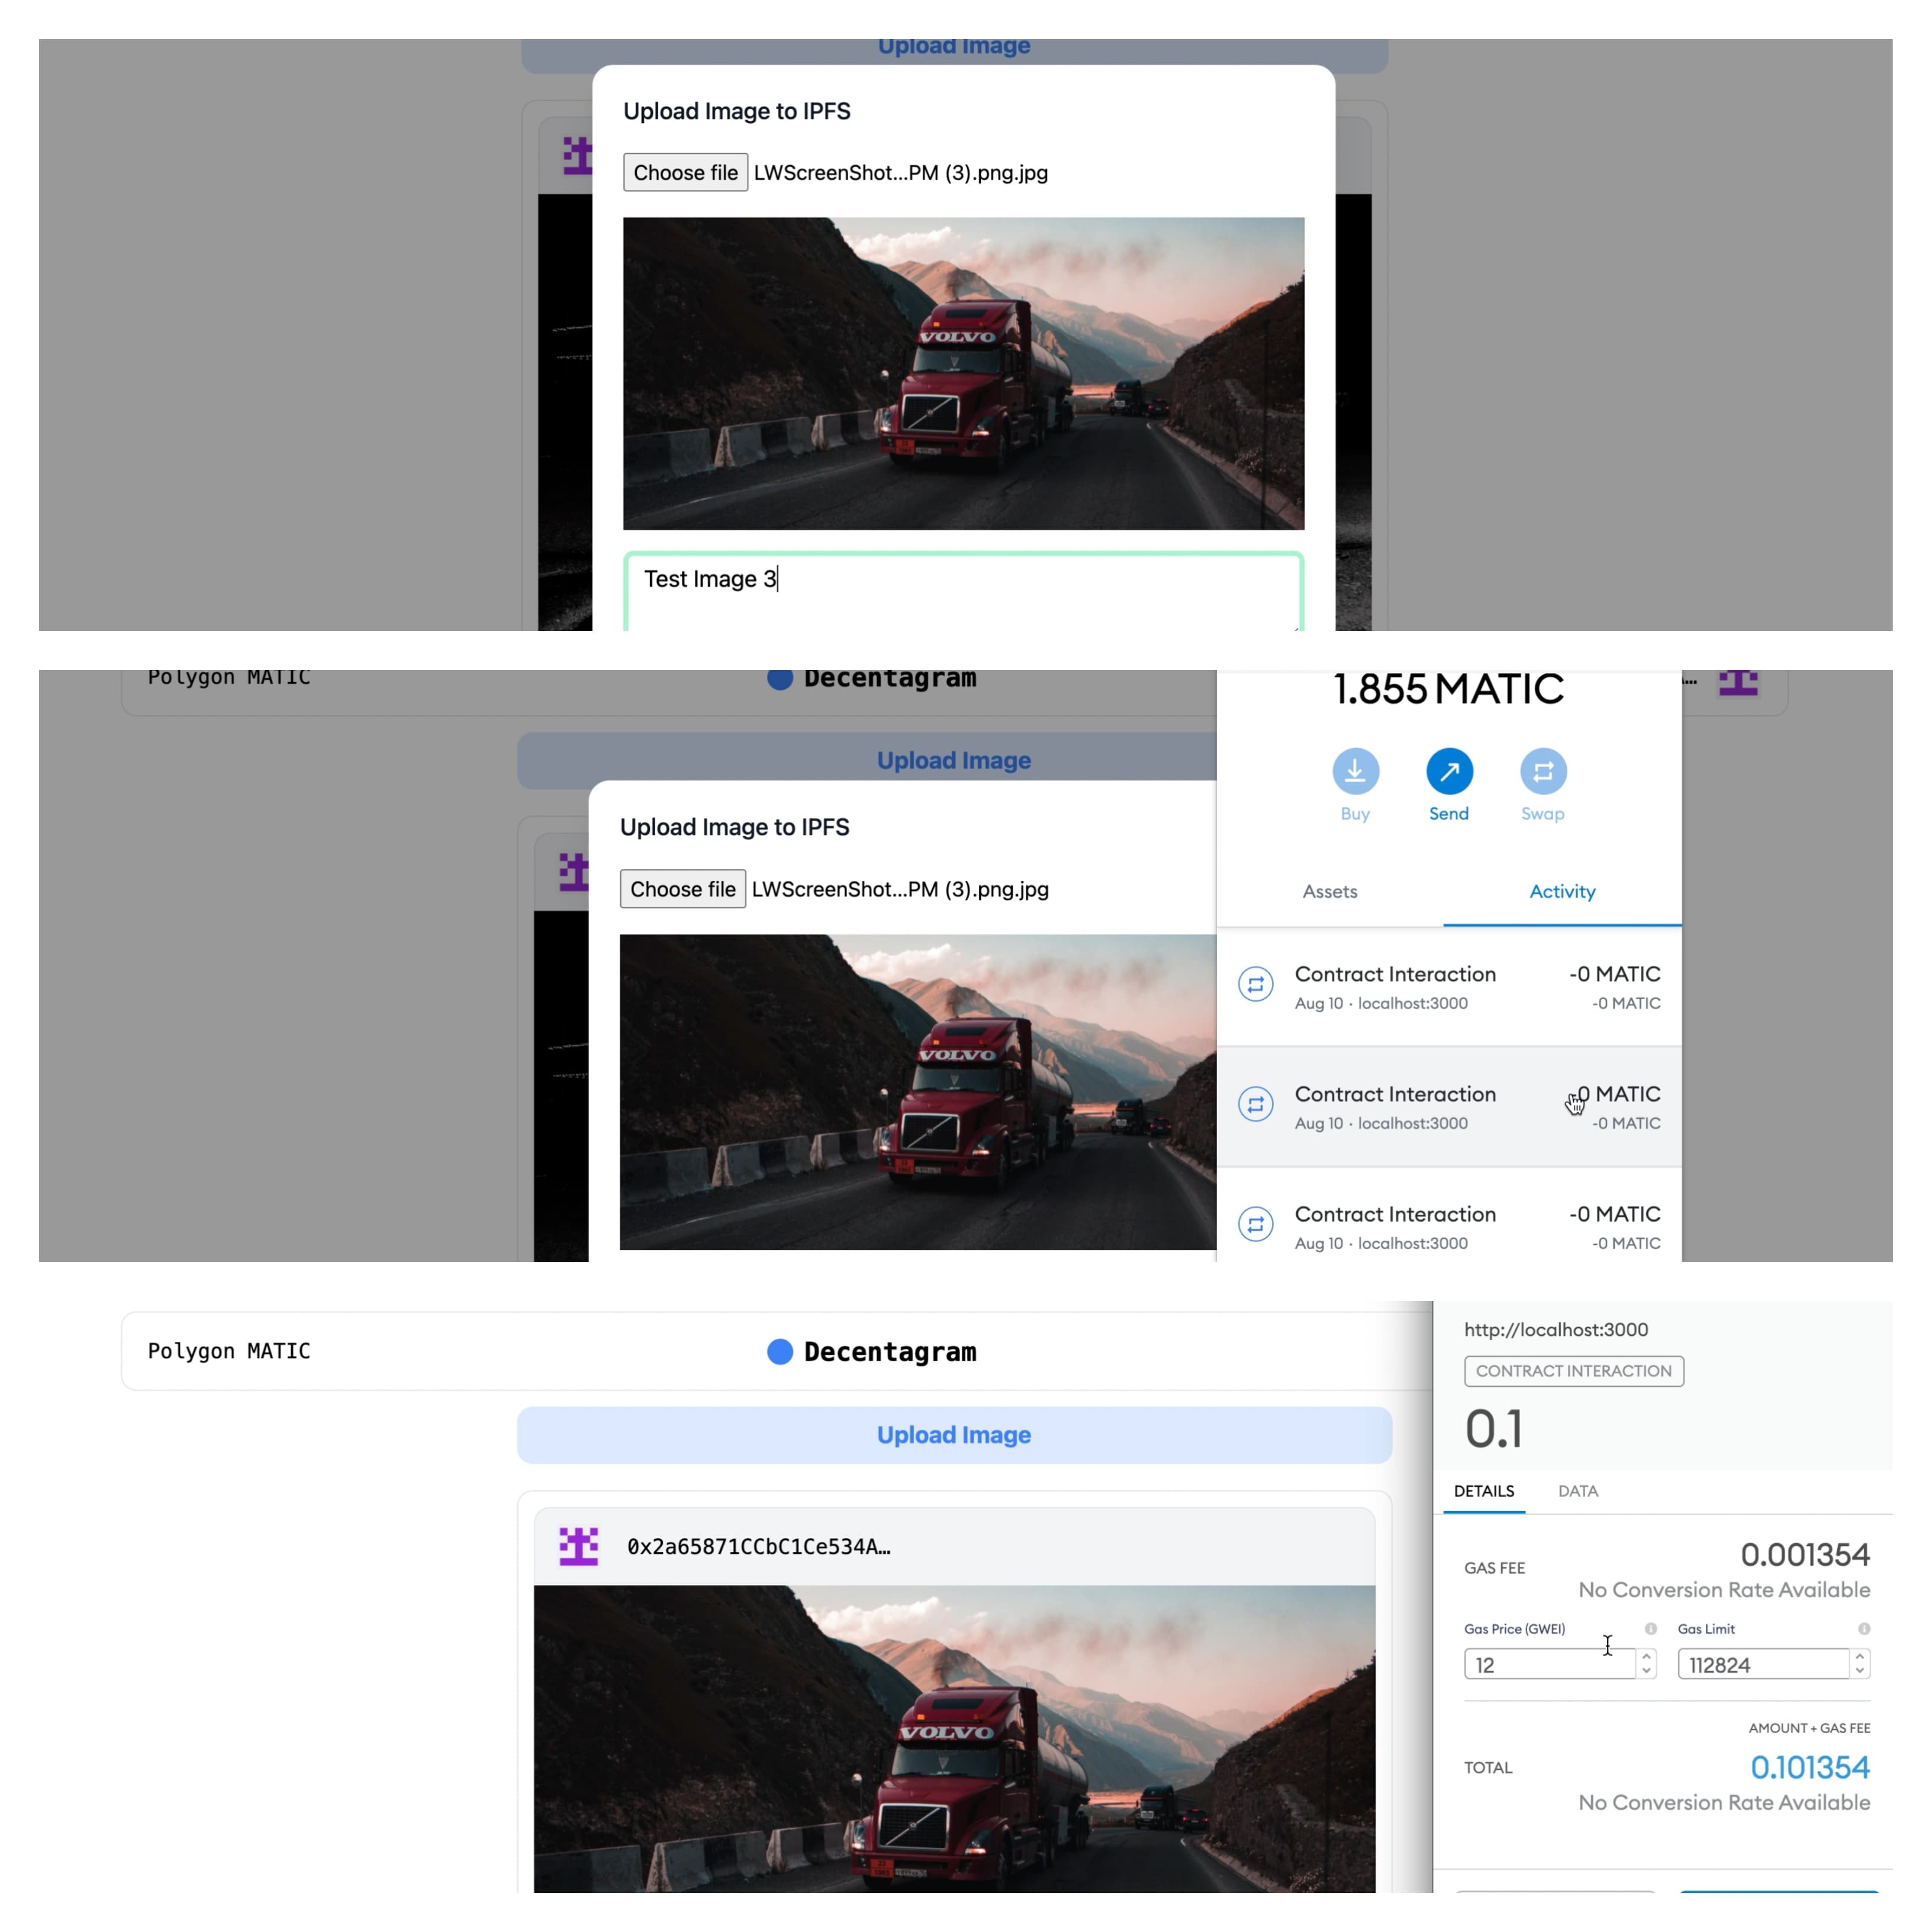Click the blue Decentagram logo dot in the bottom header
This screenshot has height=1932, width=1932.
[x=779, y=1352]
